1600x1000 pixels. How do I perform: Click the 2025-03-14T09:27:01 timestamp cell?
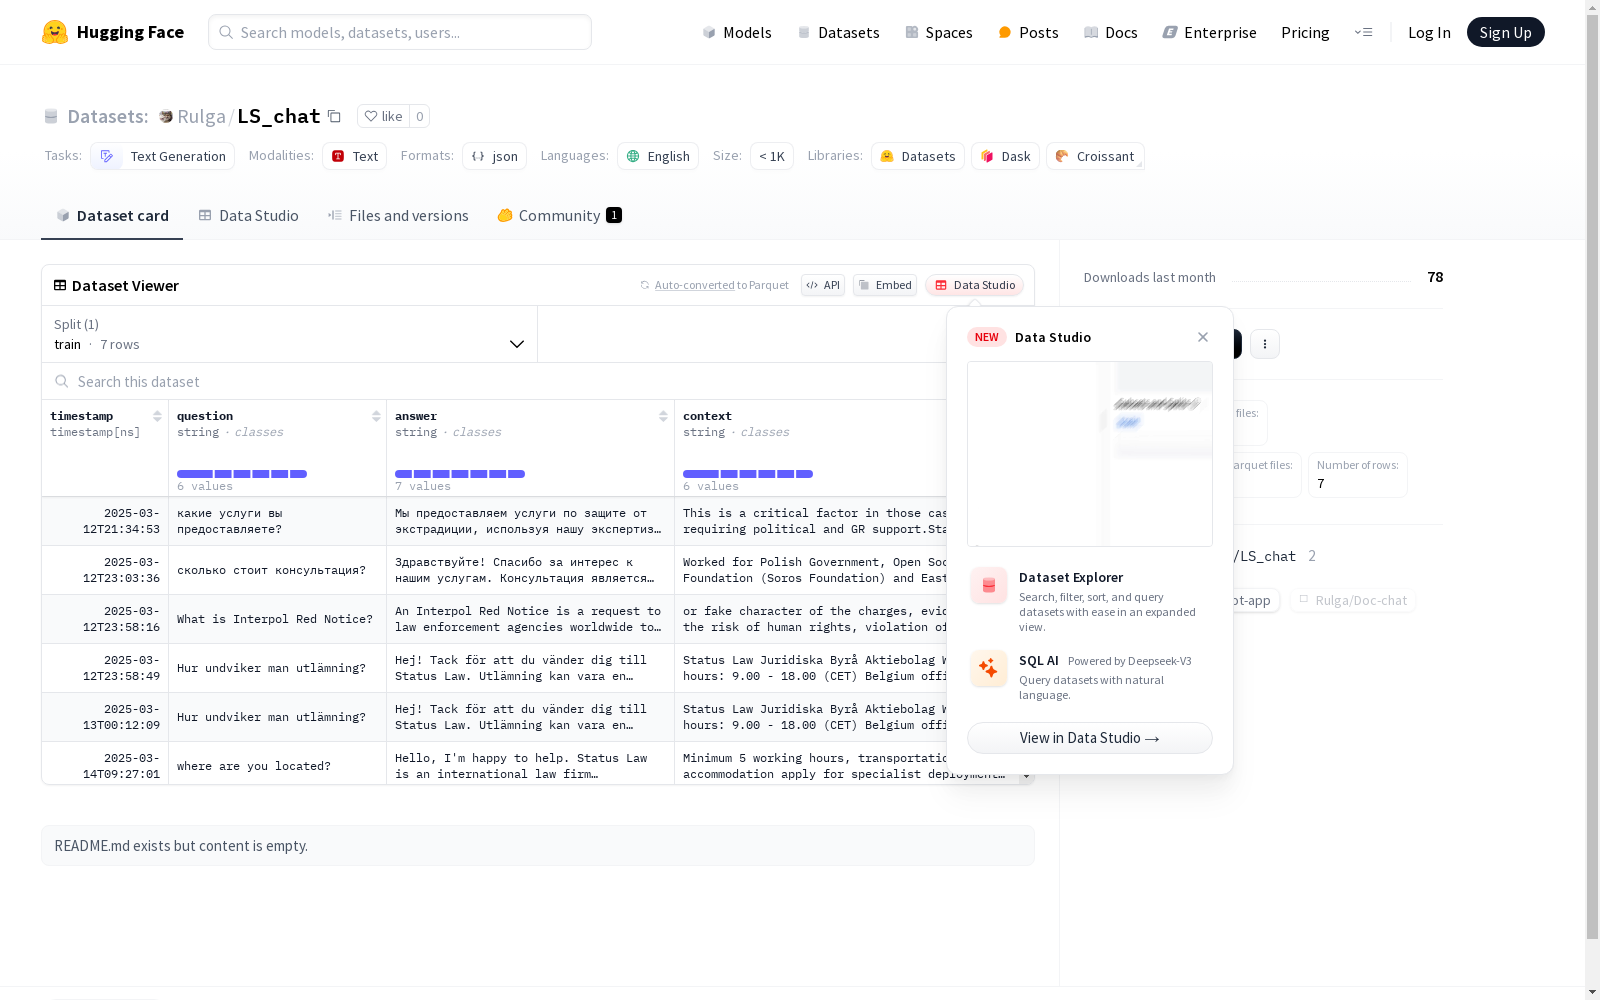pyautogui.click(x=105, y=766)
